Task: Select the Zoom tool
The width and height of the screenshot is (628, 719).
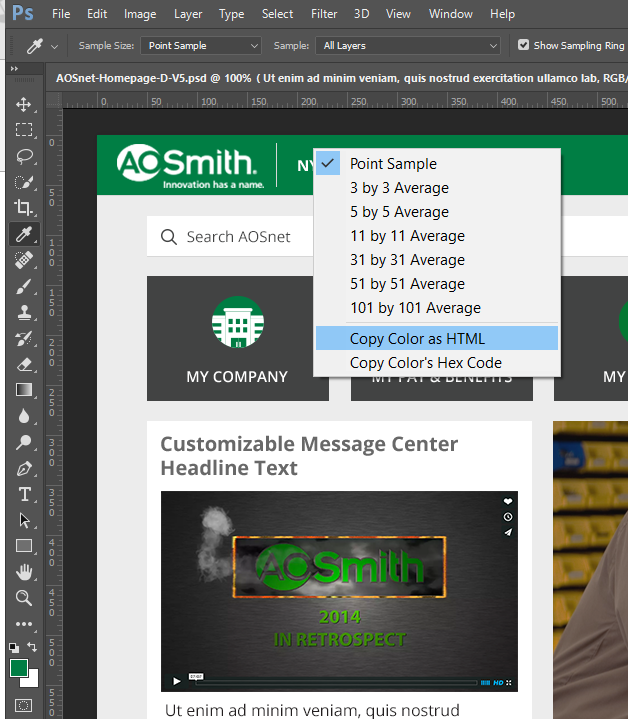Action: (24, 598)
